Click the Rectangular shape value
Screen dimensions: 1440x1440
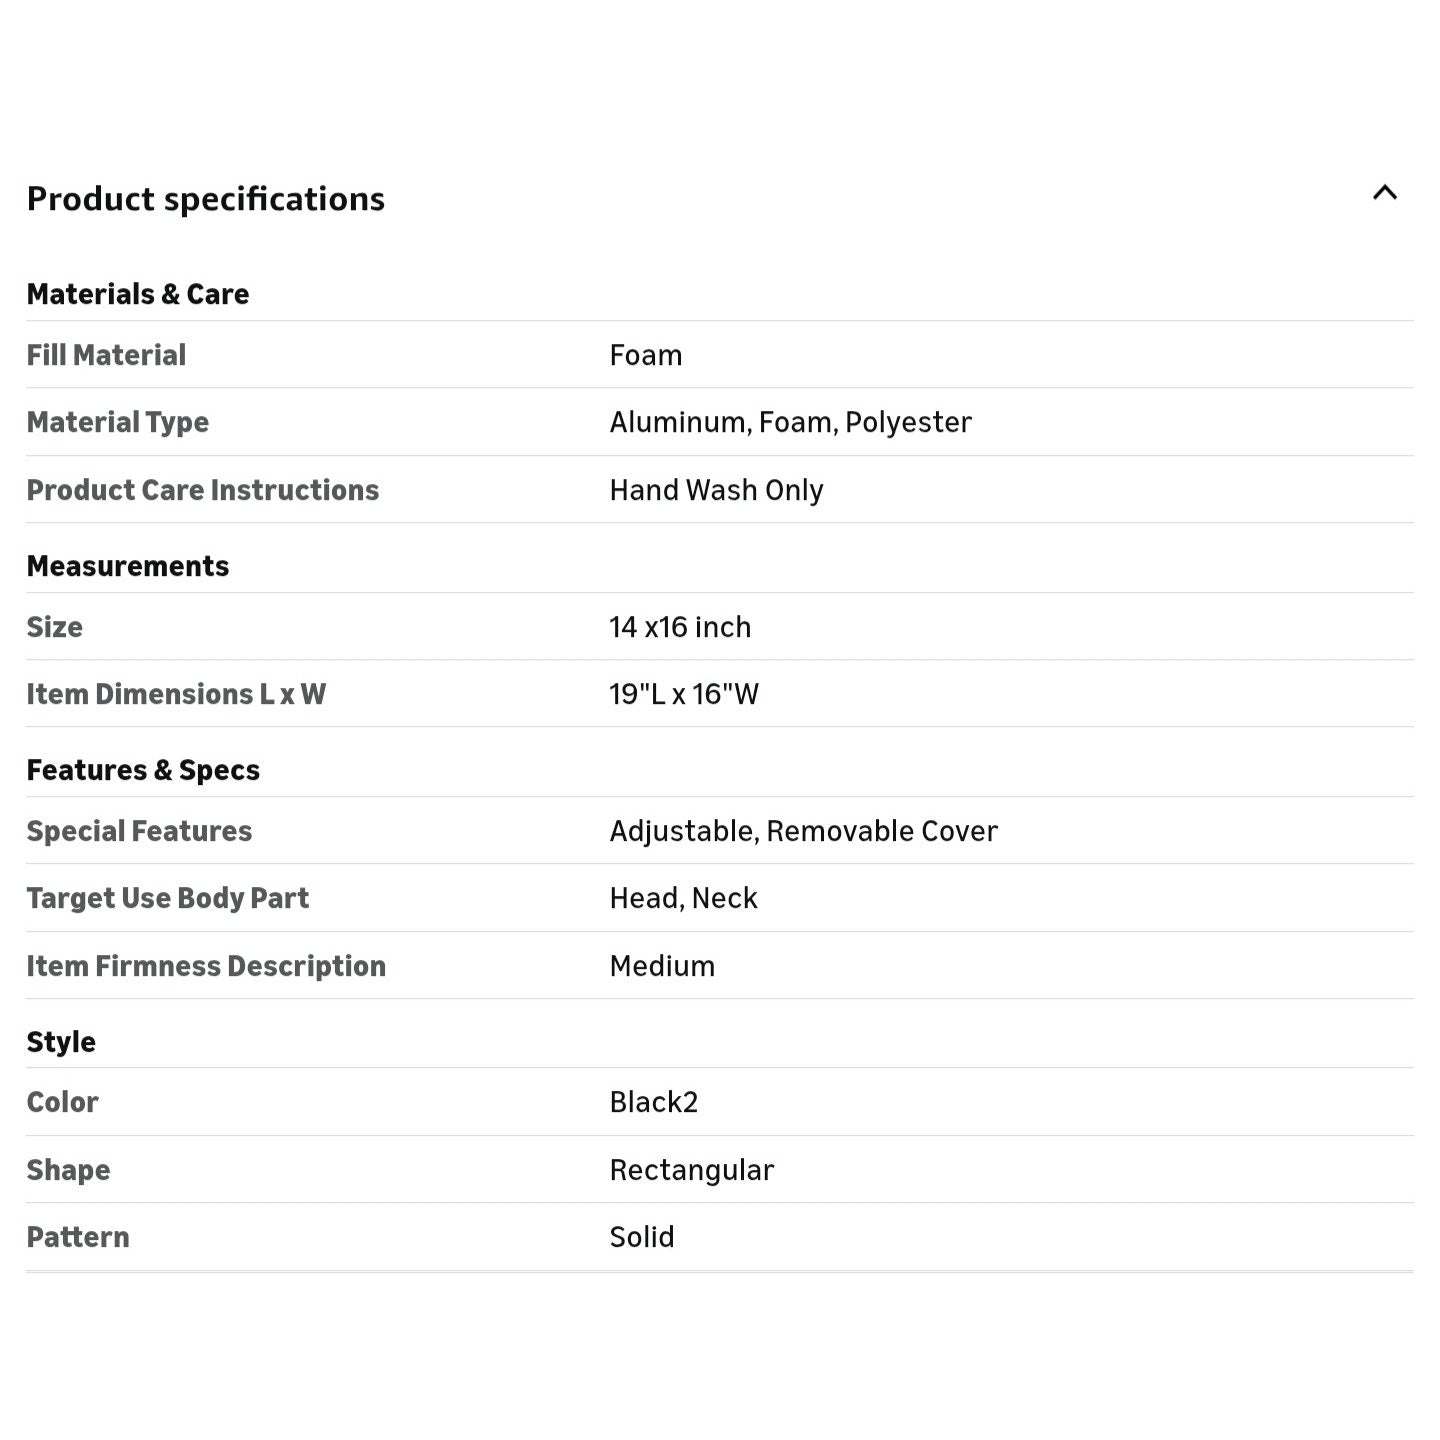692,1170
